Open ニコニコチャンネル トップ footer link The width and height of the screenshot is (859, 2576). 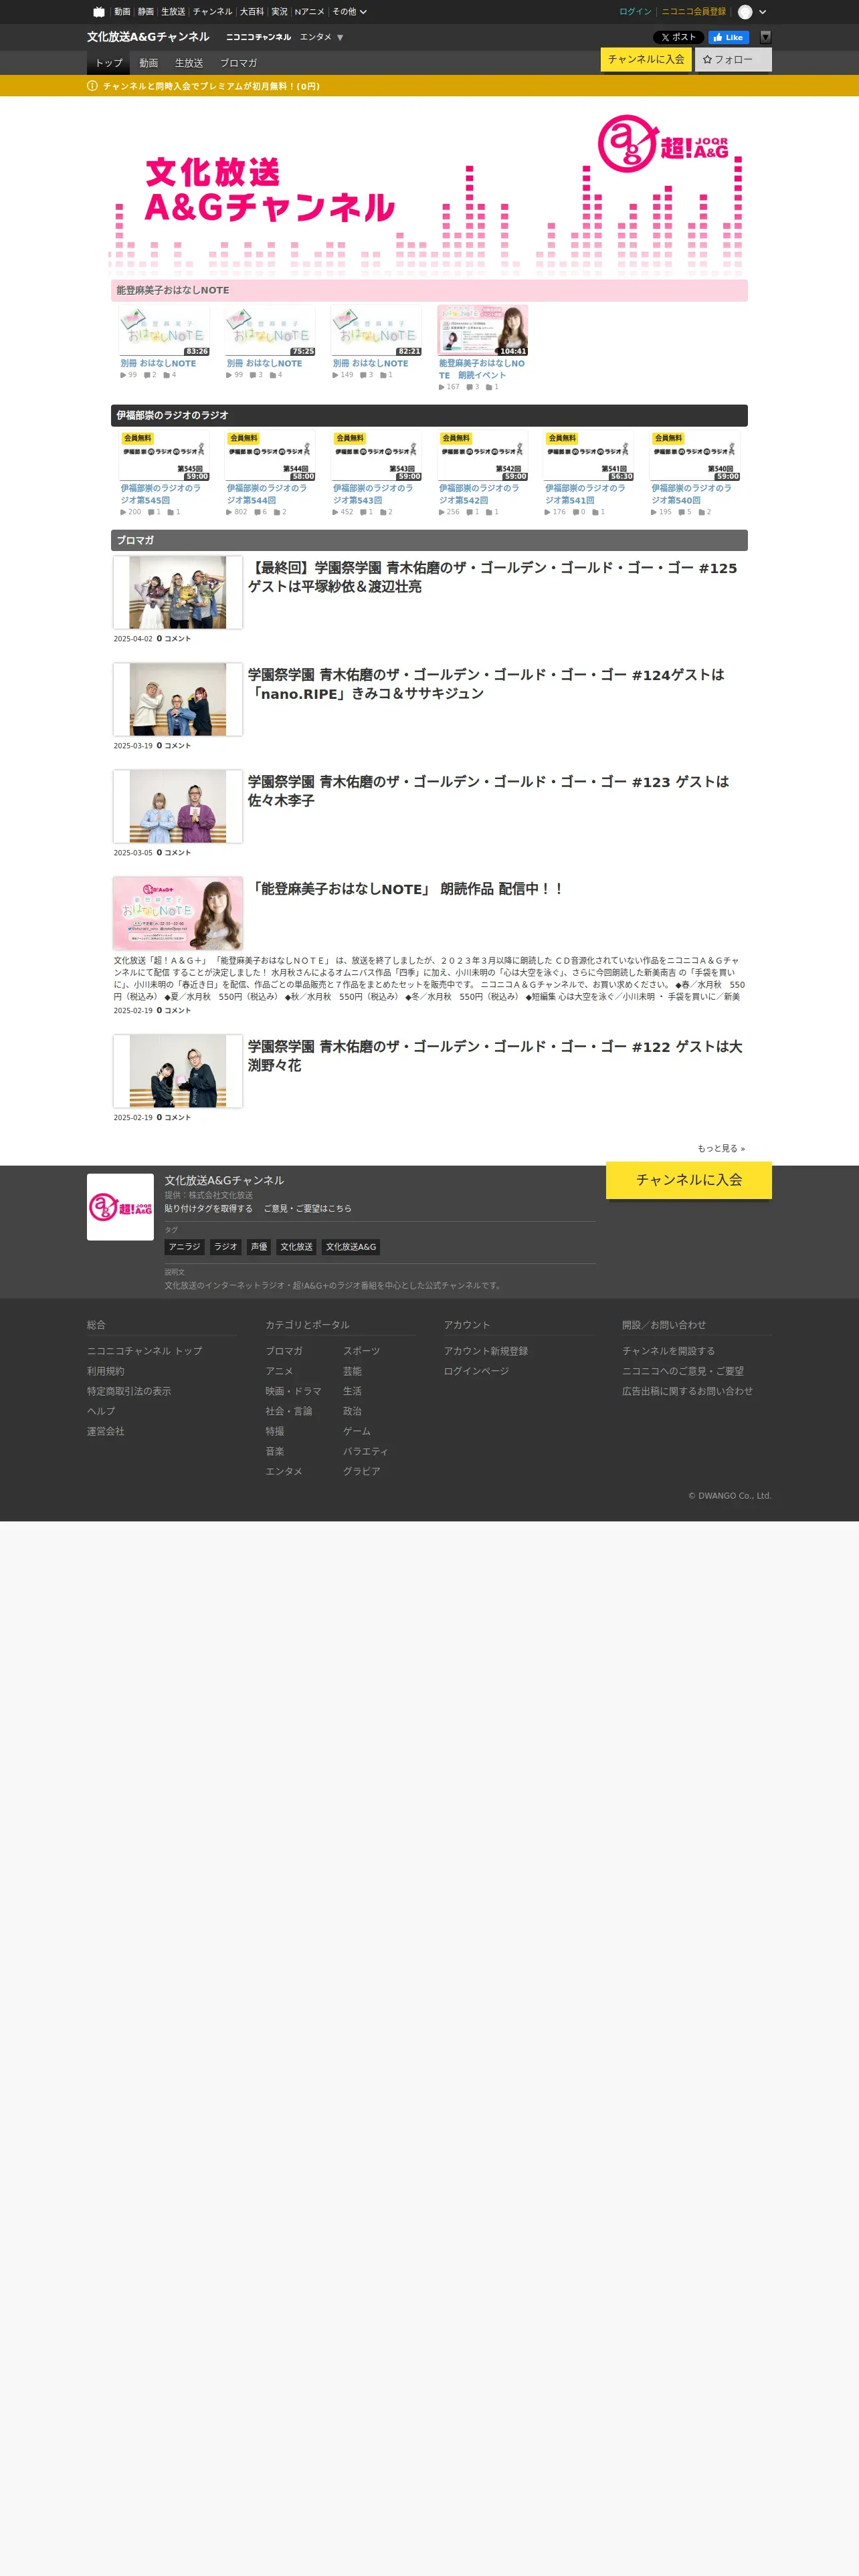(x=144, y=1351)
